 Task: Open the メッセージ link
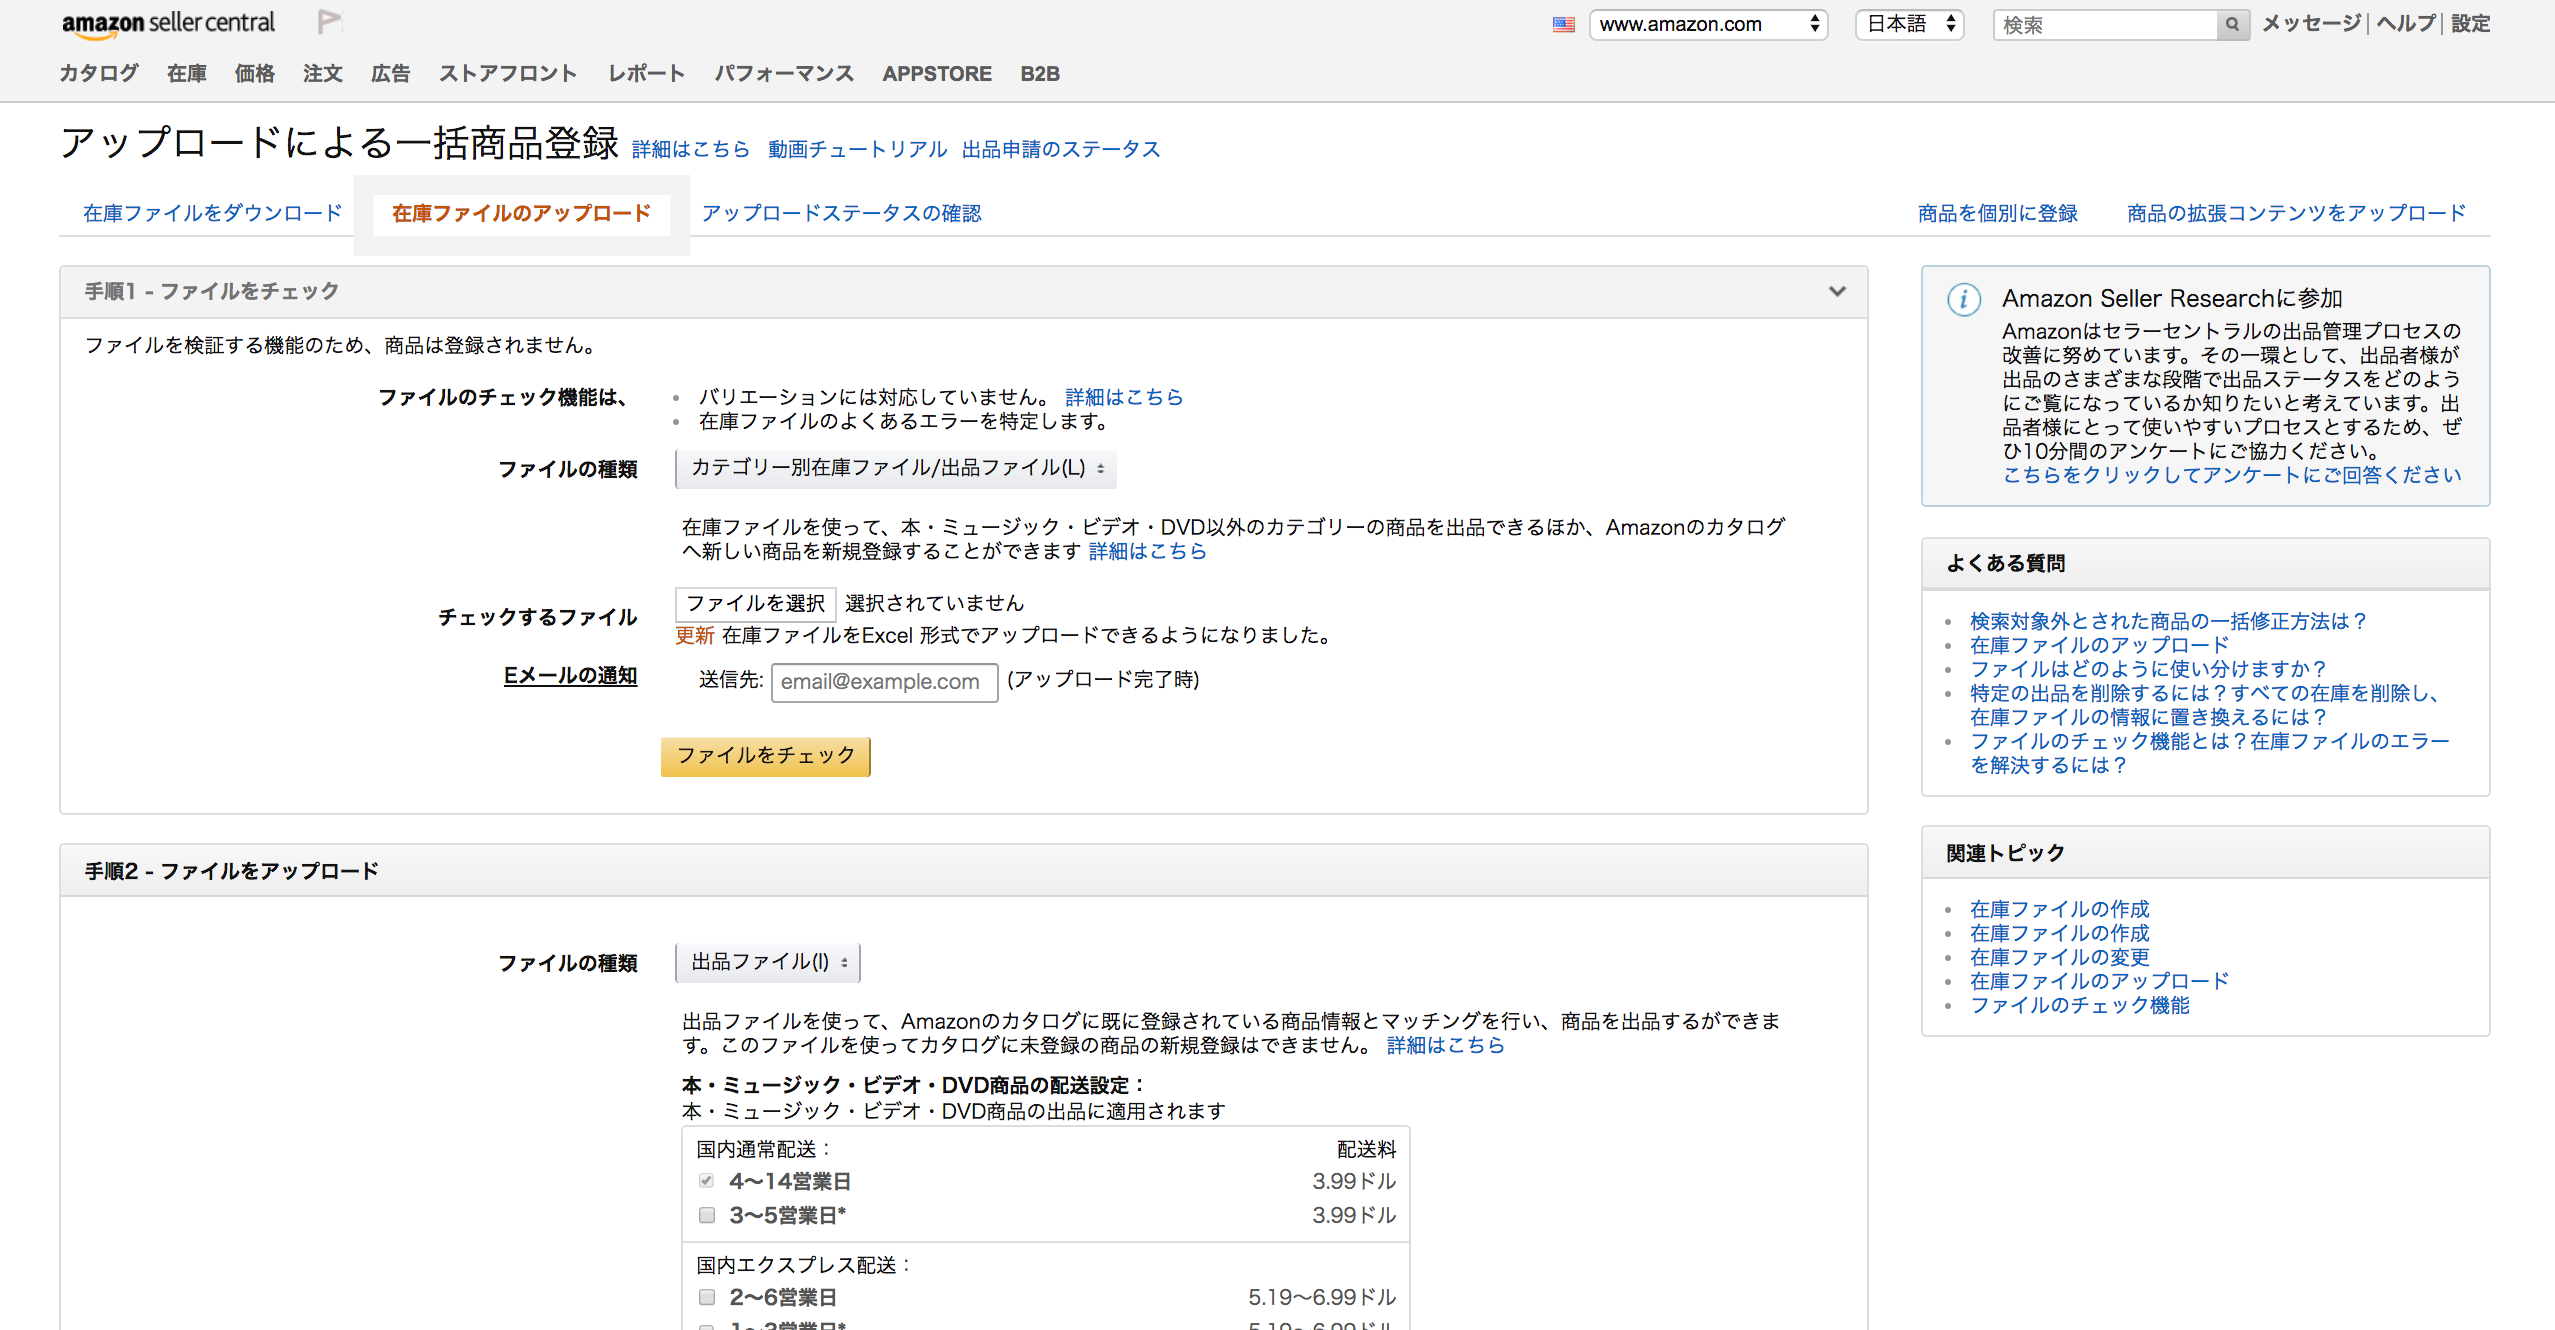coord(2312,24)
